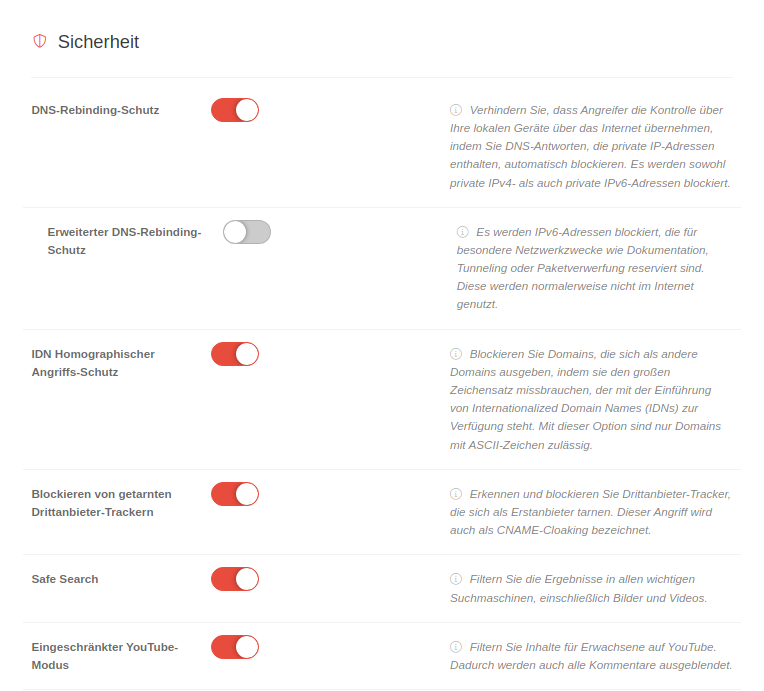Click the Safe Search setting label
Screen dimensions: 764x691
[x=65, y=579]
